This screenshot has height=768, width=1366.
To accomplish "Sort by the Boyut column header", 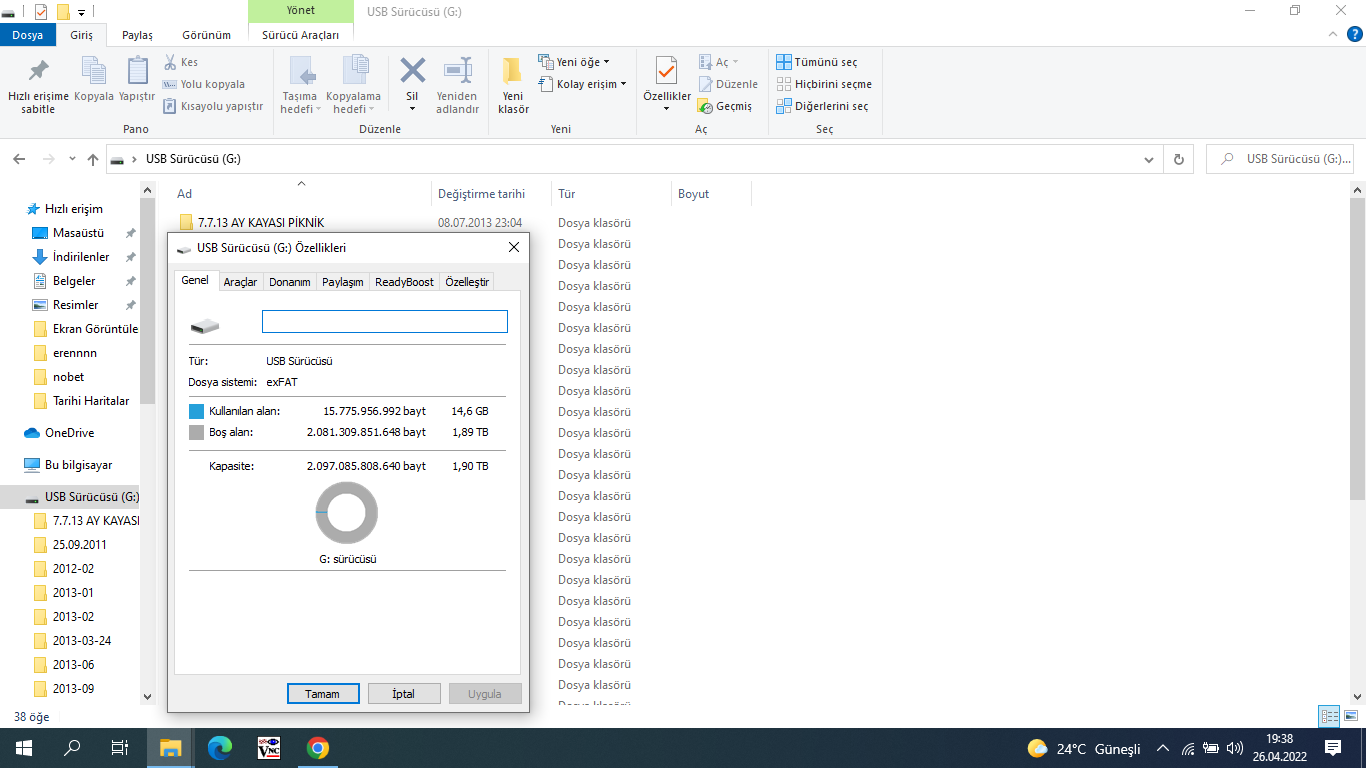I will click(x=693, y=194).
